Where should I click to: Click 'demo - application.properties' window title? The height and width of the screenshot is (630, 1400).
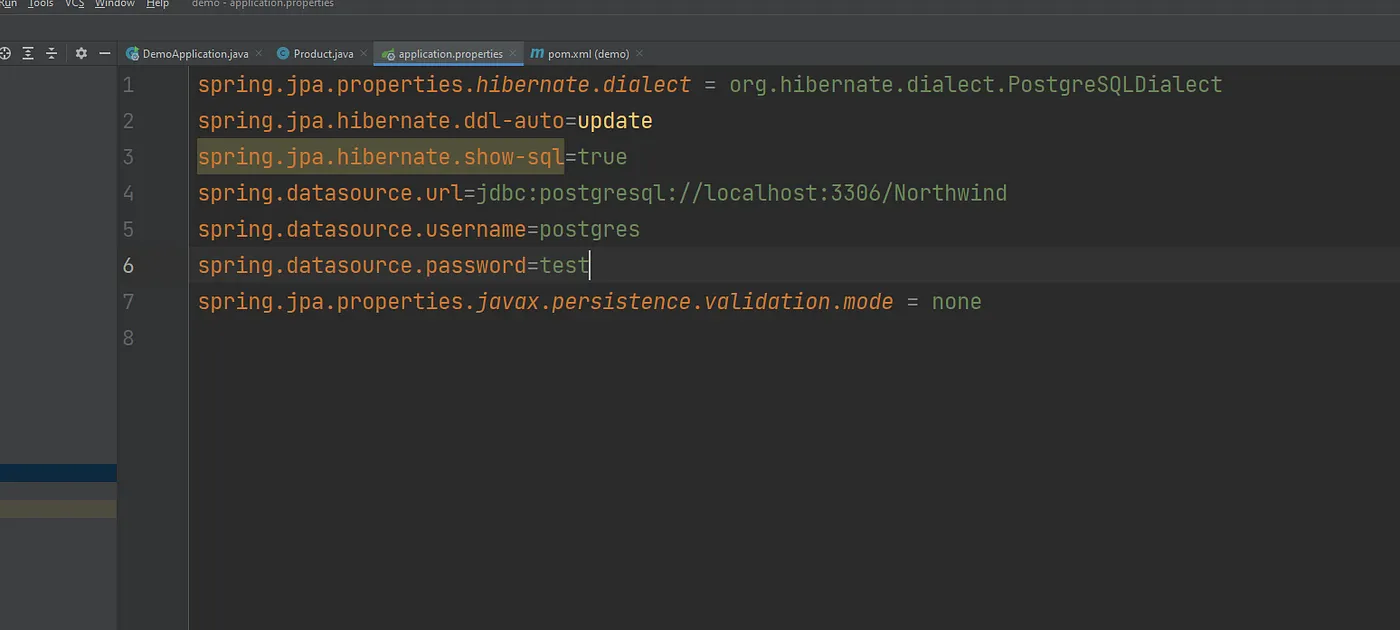[263, 4]
